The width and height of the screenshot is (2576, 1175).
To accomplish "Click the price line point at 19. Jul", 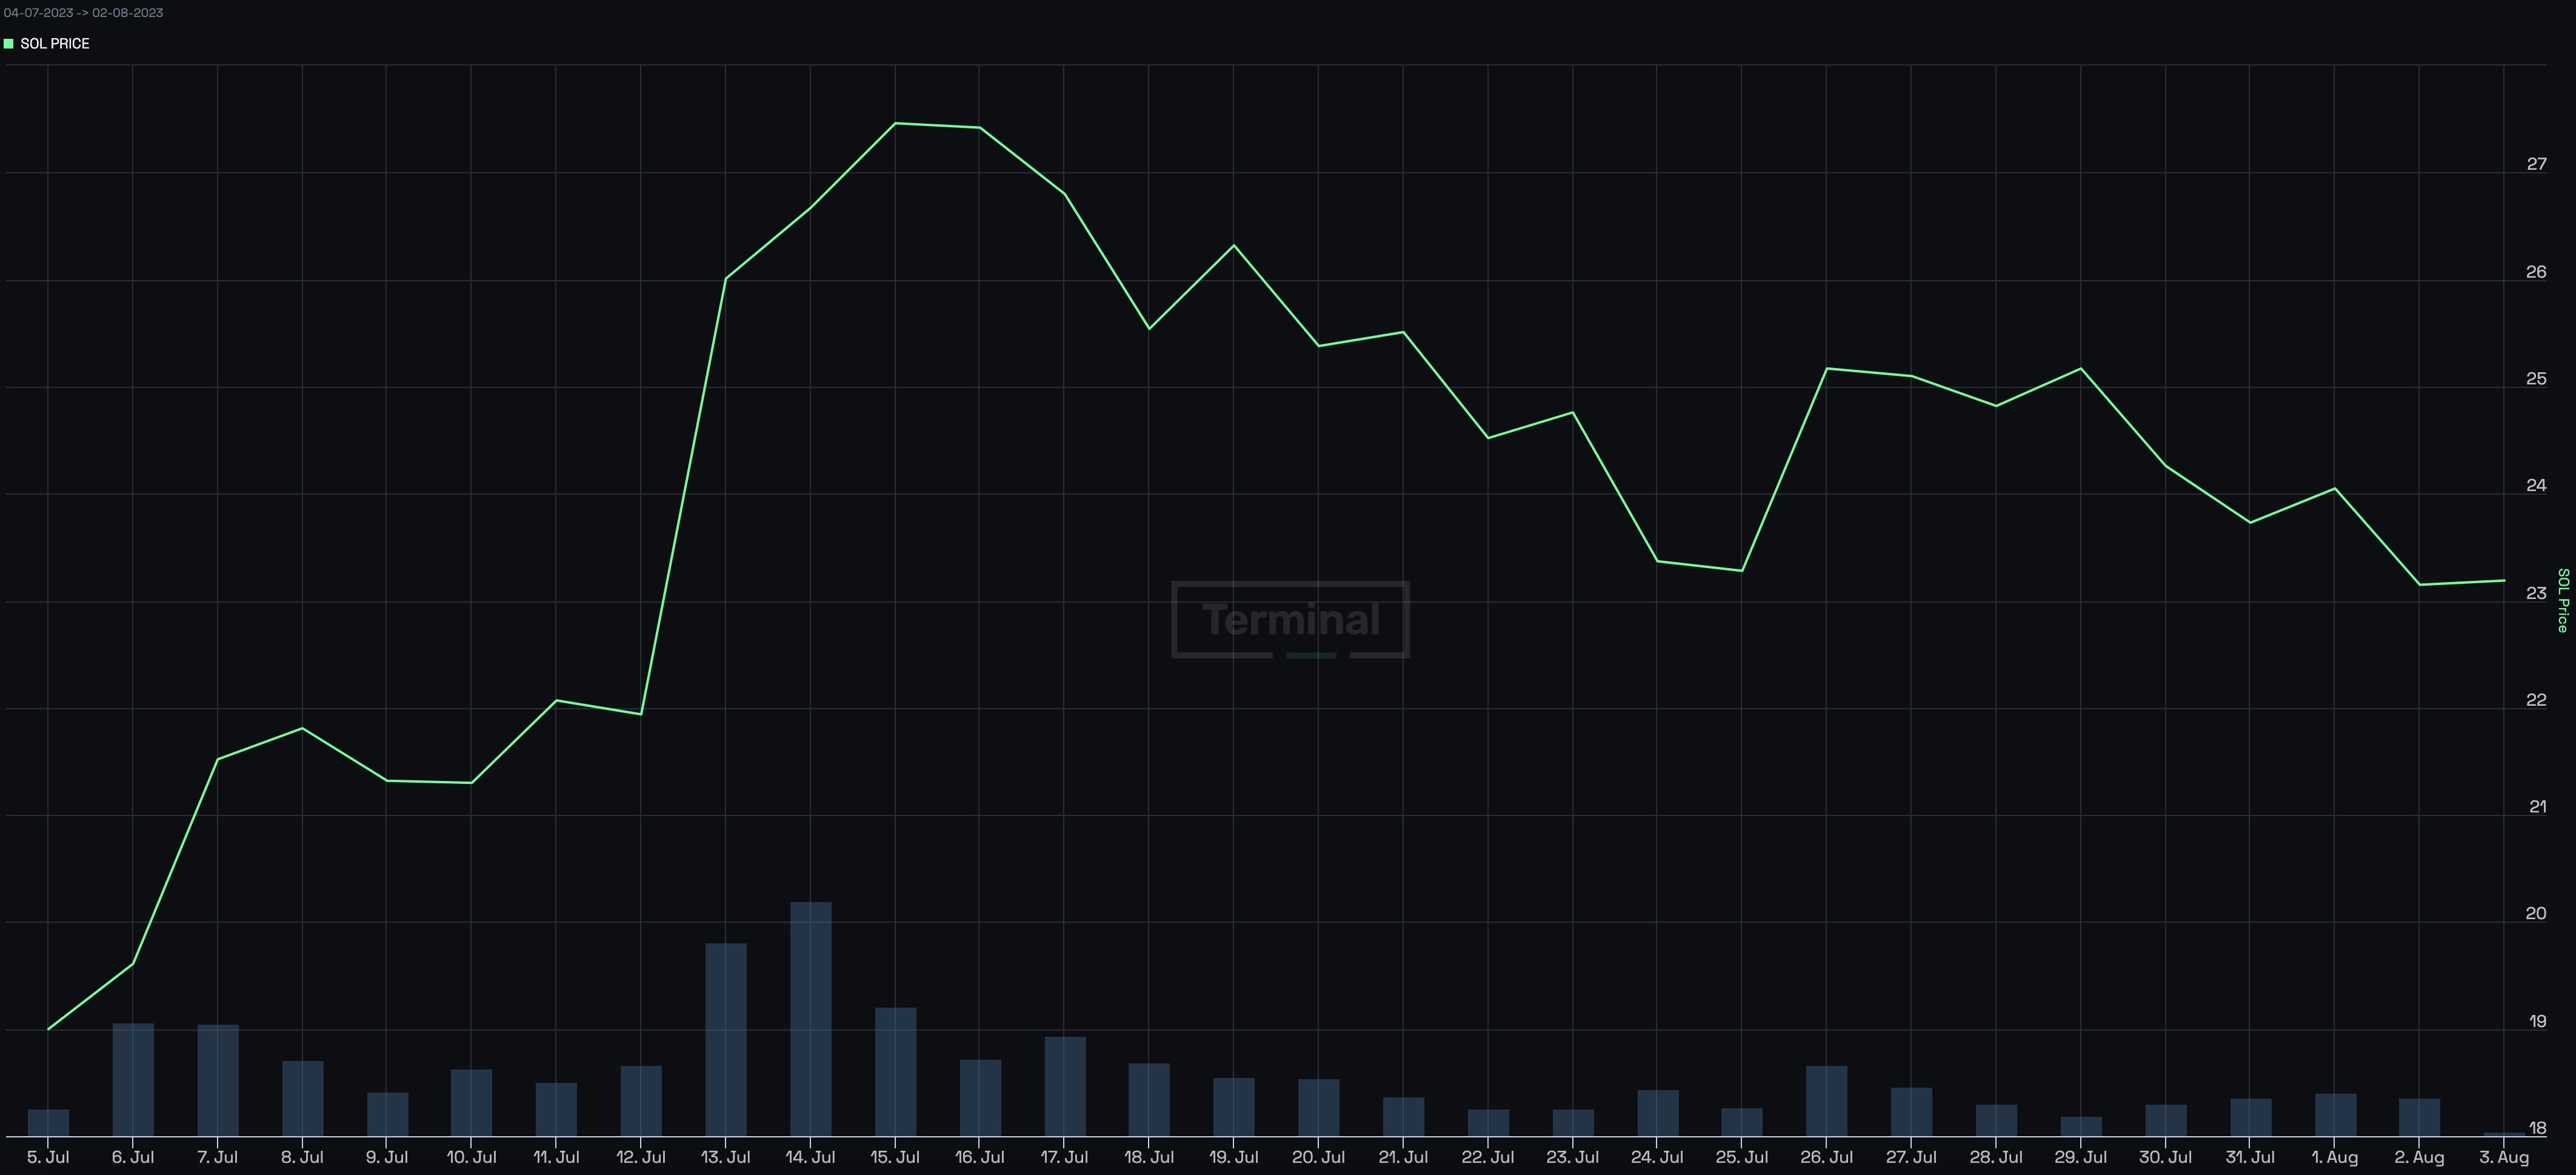I will pyautogui.click(x=1234, y=245).
